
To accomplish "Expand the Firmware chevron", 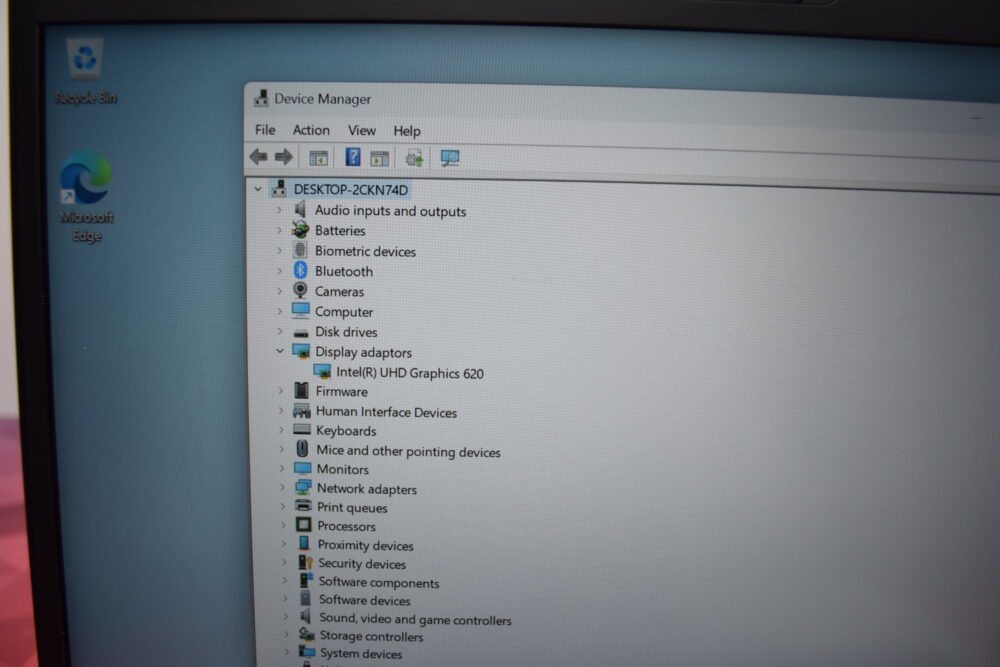I will pyautogui.click(x=281, y=390).
